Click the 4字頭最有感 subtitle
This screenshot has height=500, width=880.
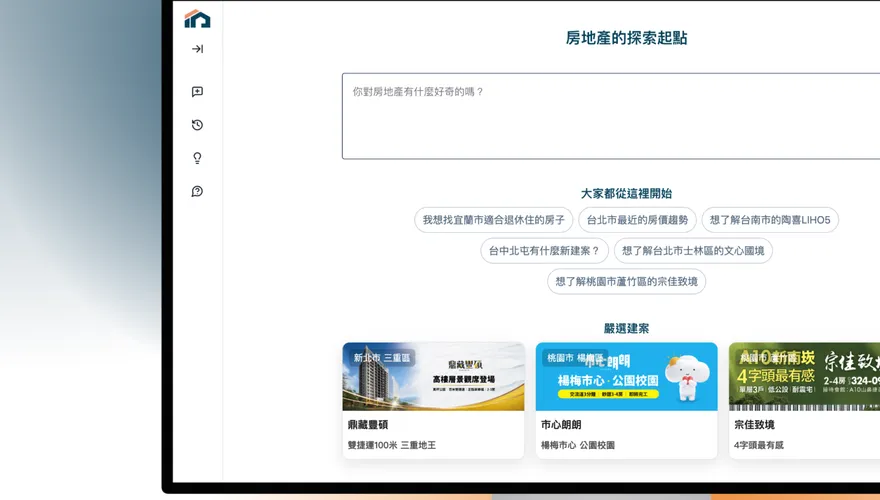[758, 445]
